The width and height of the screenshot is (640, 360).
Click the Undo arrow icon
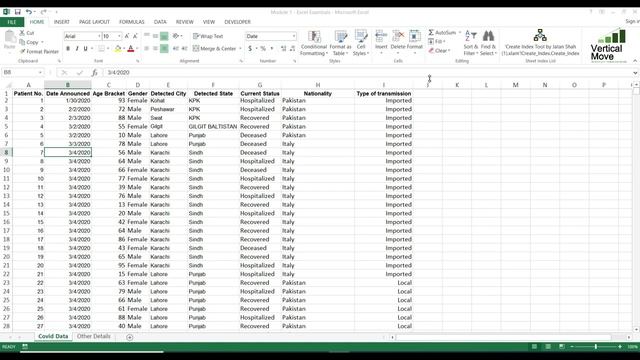tap(28, 12)
